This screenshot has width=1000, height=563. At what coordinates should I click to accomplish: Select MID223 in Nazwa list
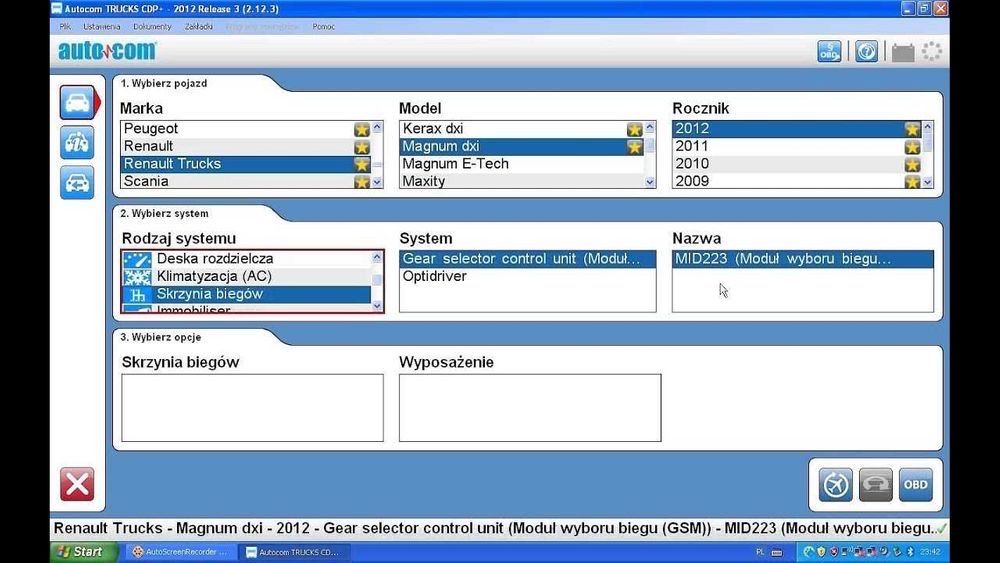pos(803,258)
